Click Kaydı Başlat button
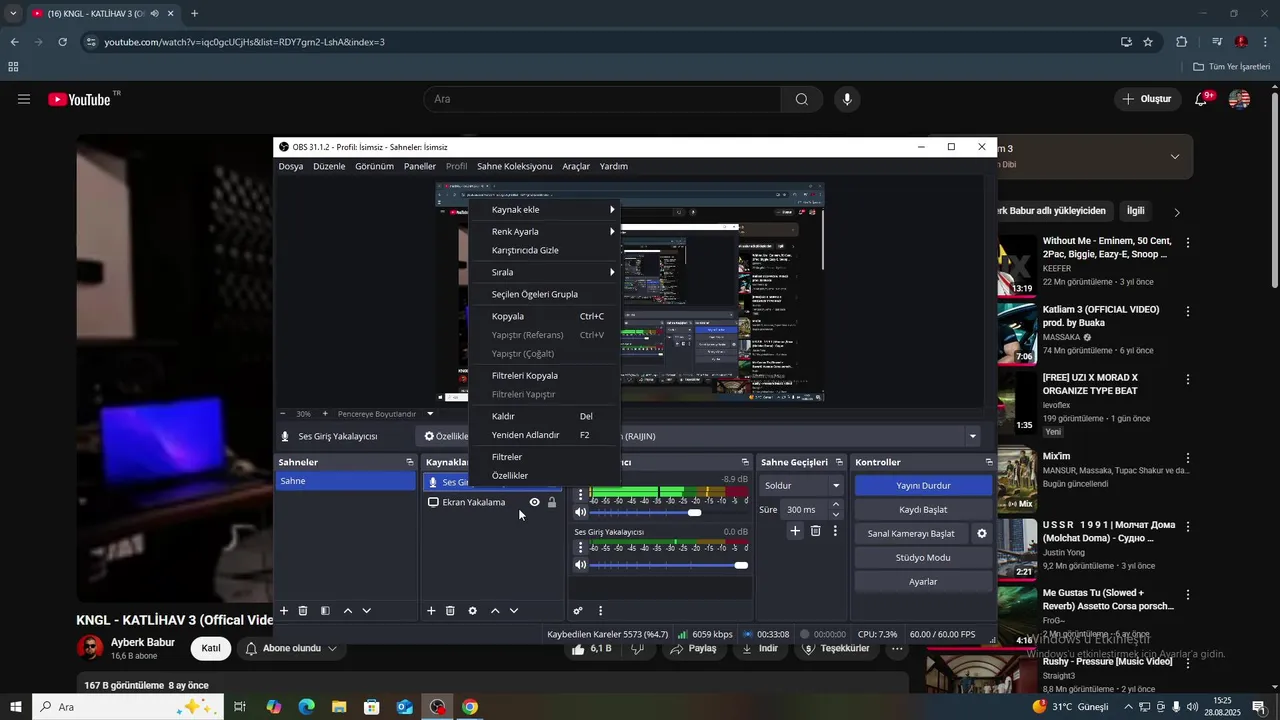The image size is (1280, 720). 923,509
